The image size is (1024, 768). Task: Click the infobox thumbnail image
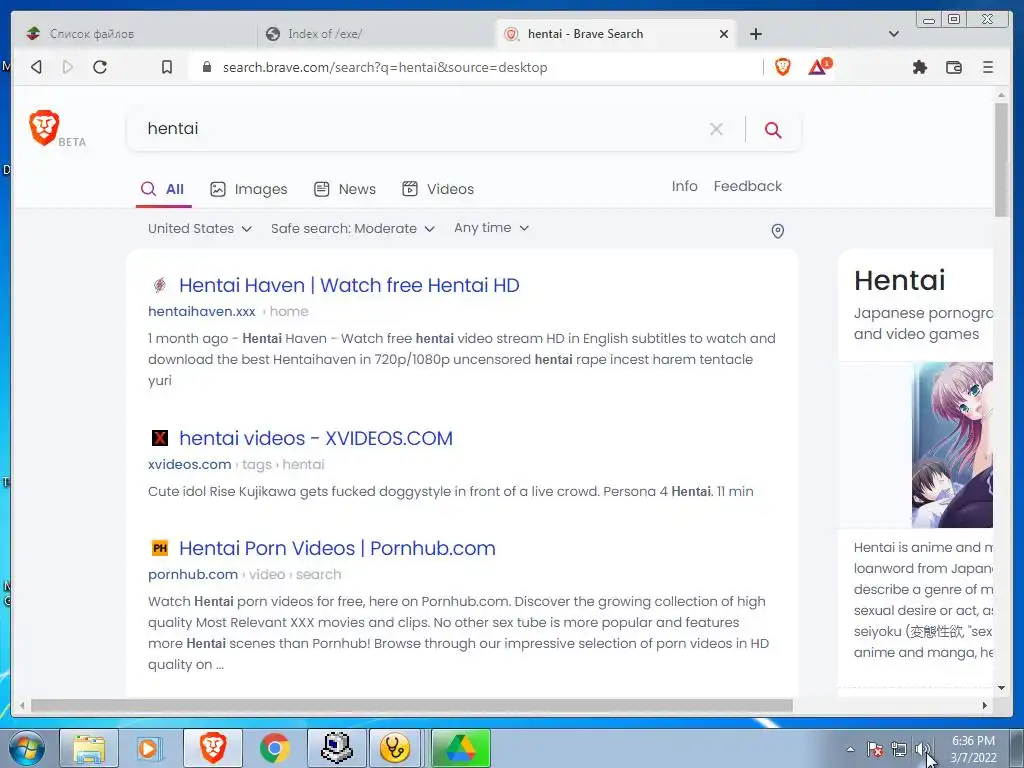tap(952, 445)
